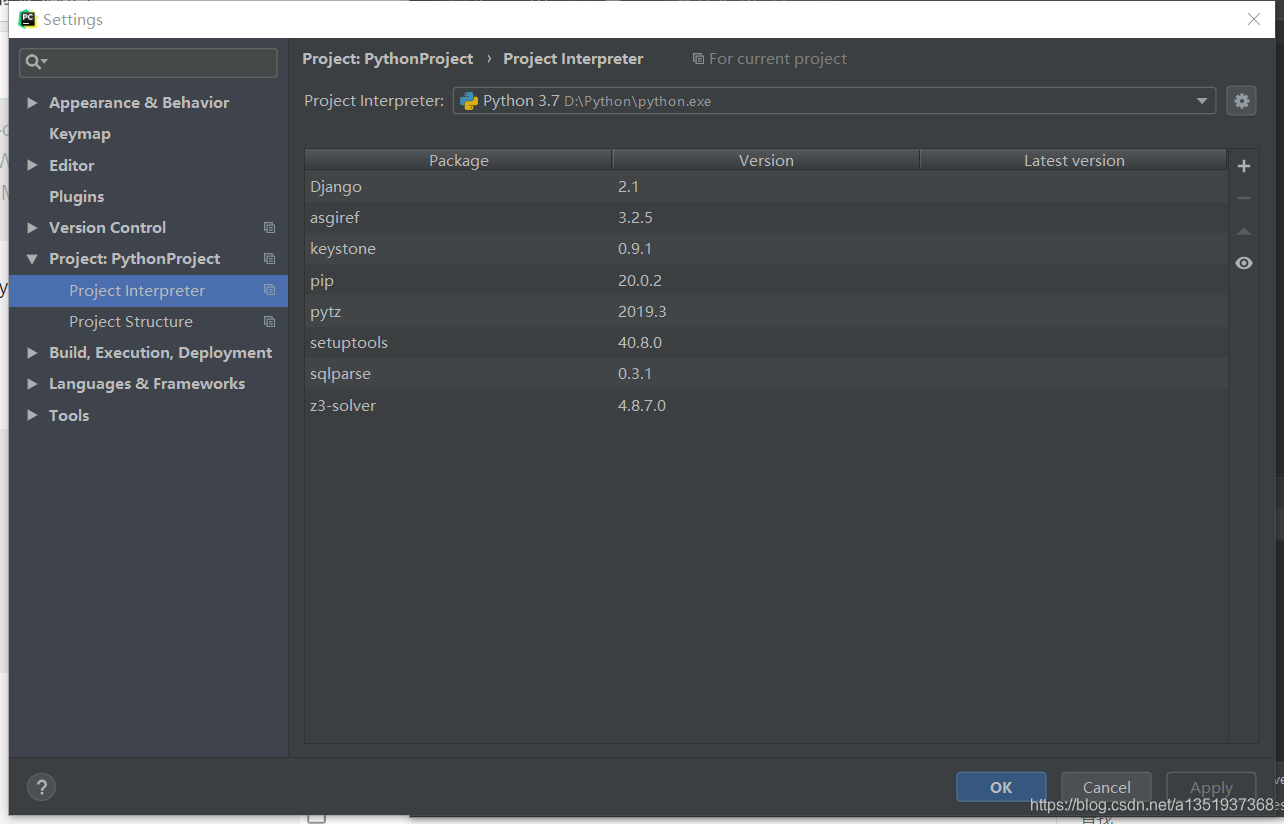Expand Appearance & Behavior section
The width and height of the screenshot is (1284, 824).
tap(33, 102)
